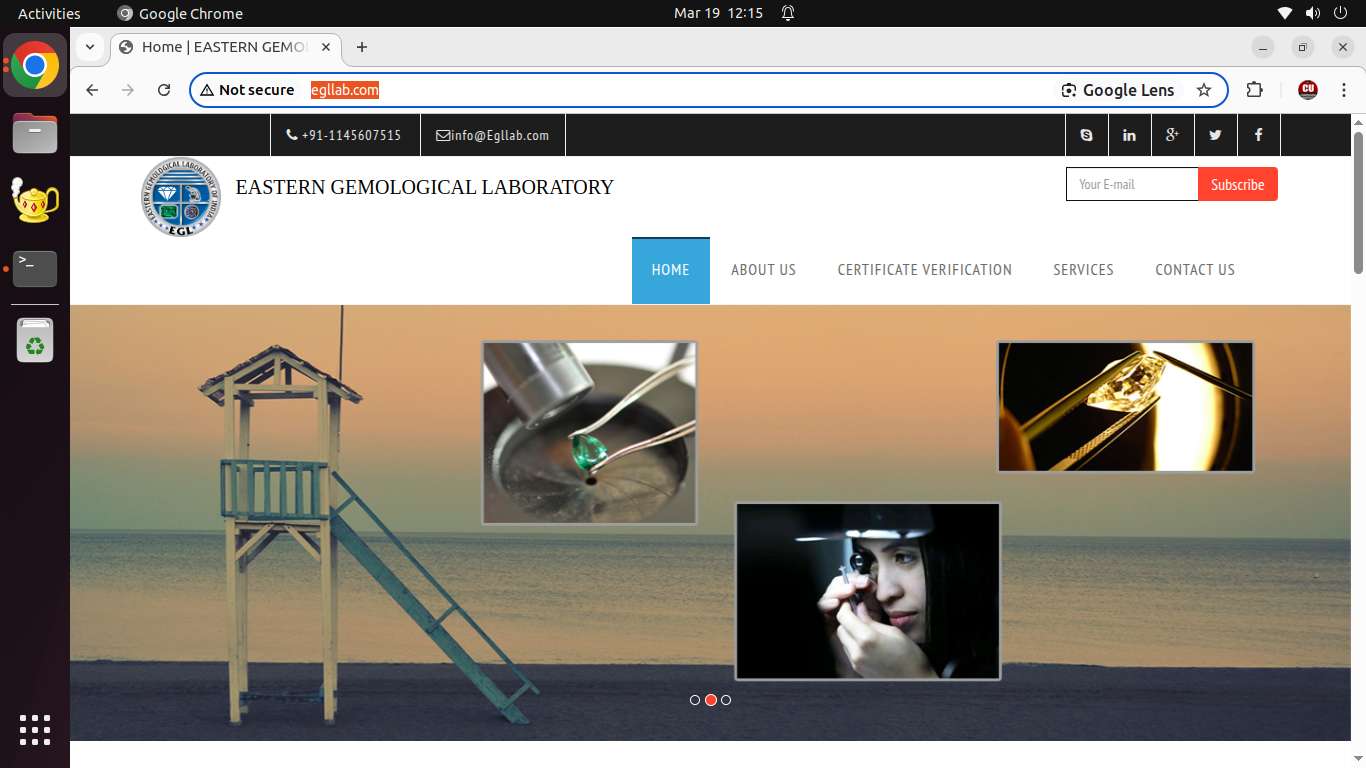Open Chrome's three-dot menu
The width and height of the screenshot is (1366, 768).
(x=1343, y=90)
